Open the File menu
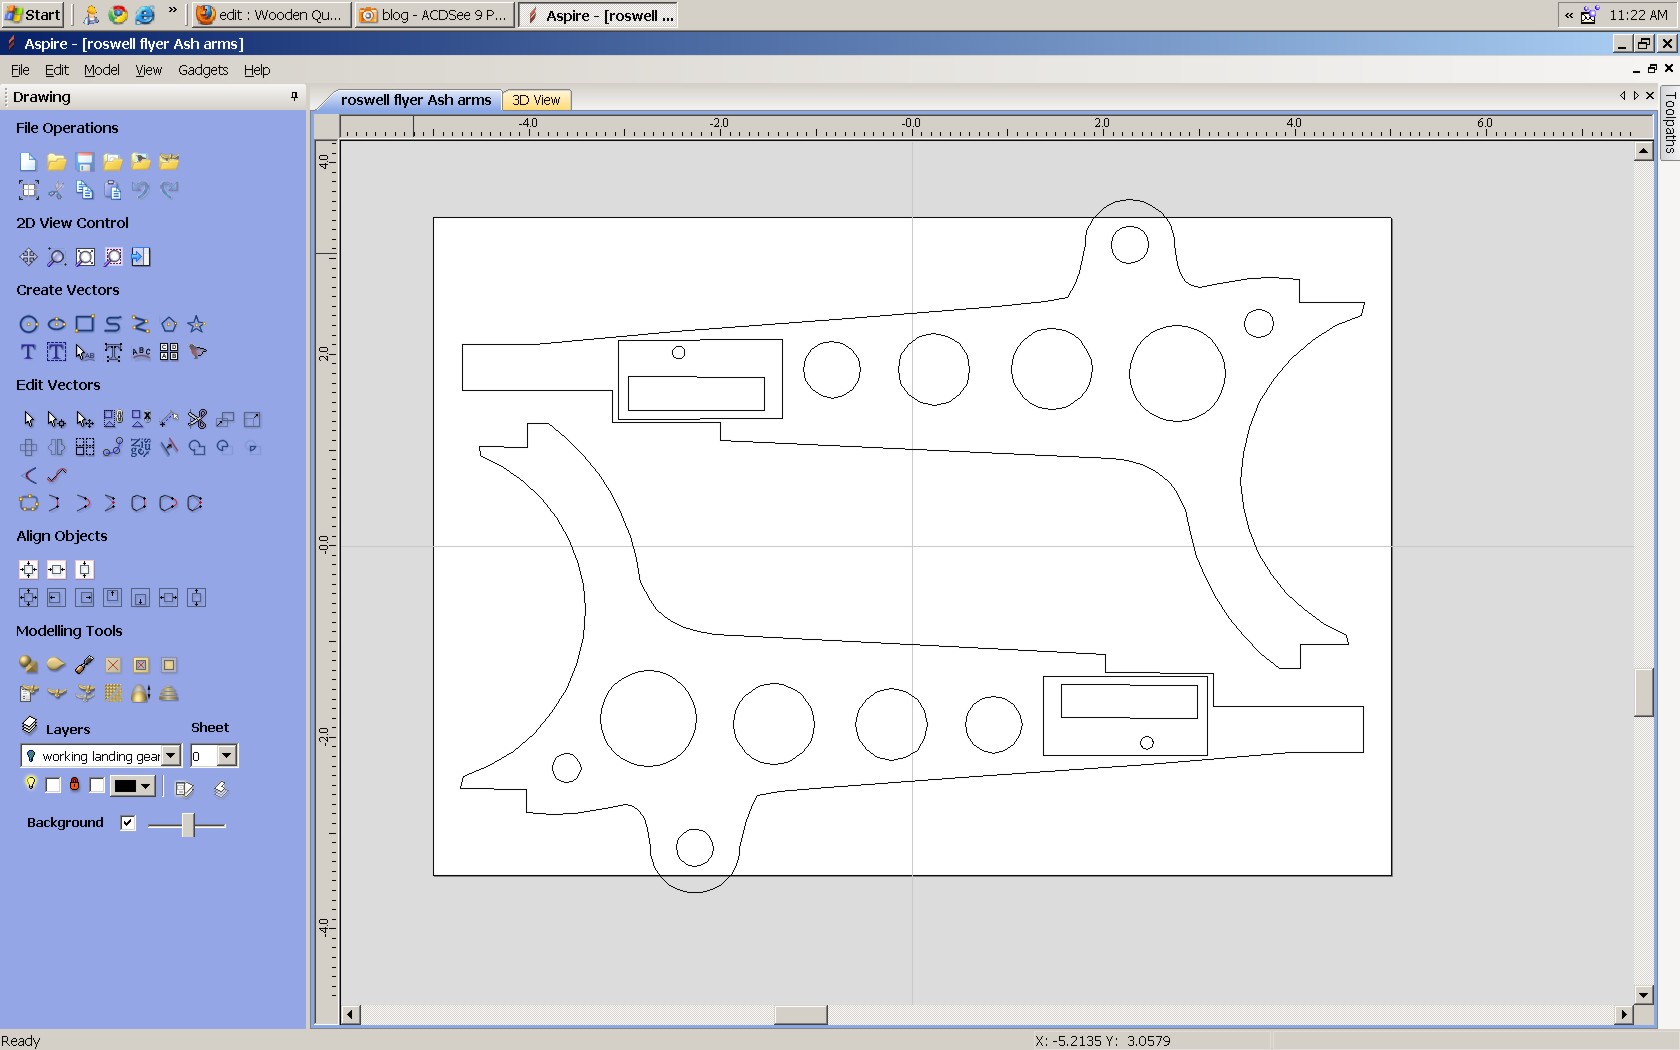Image resolution: width=1680 pixels, height=1050 pixels. [20, 70]
